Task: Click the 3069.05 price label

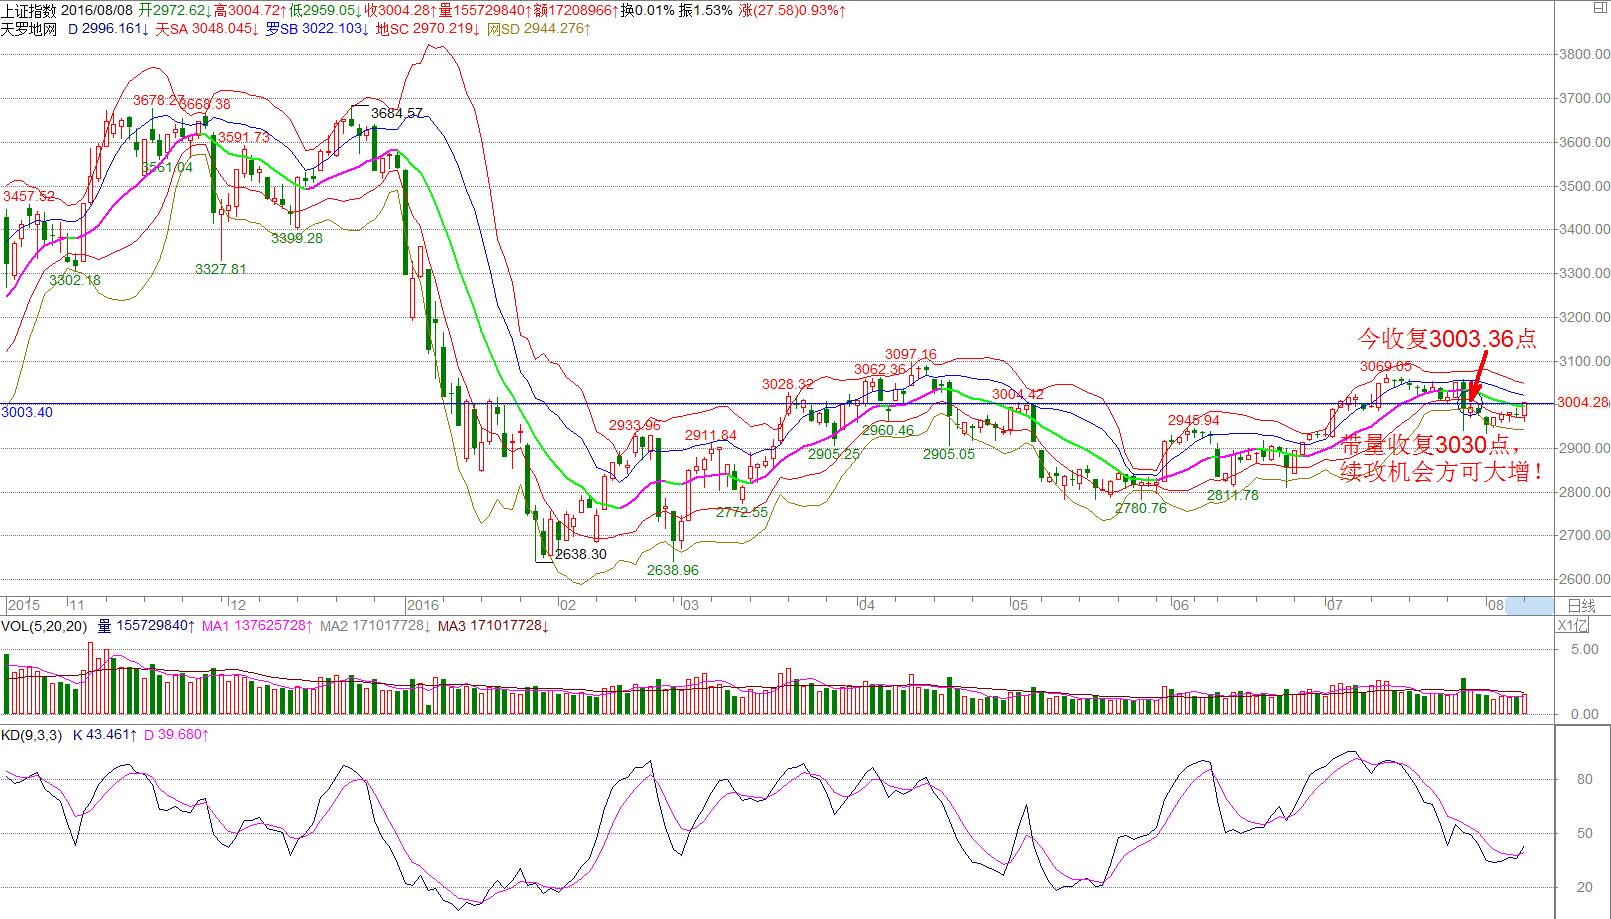Action: coord(1386,366)
